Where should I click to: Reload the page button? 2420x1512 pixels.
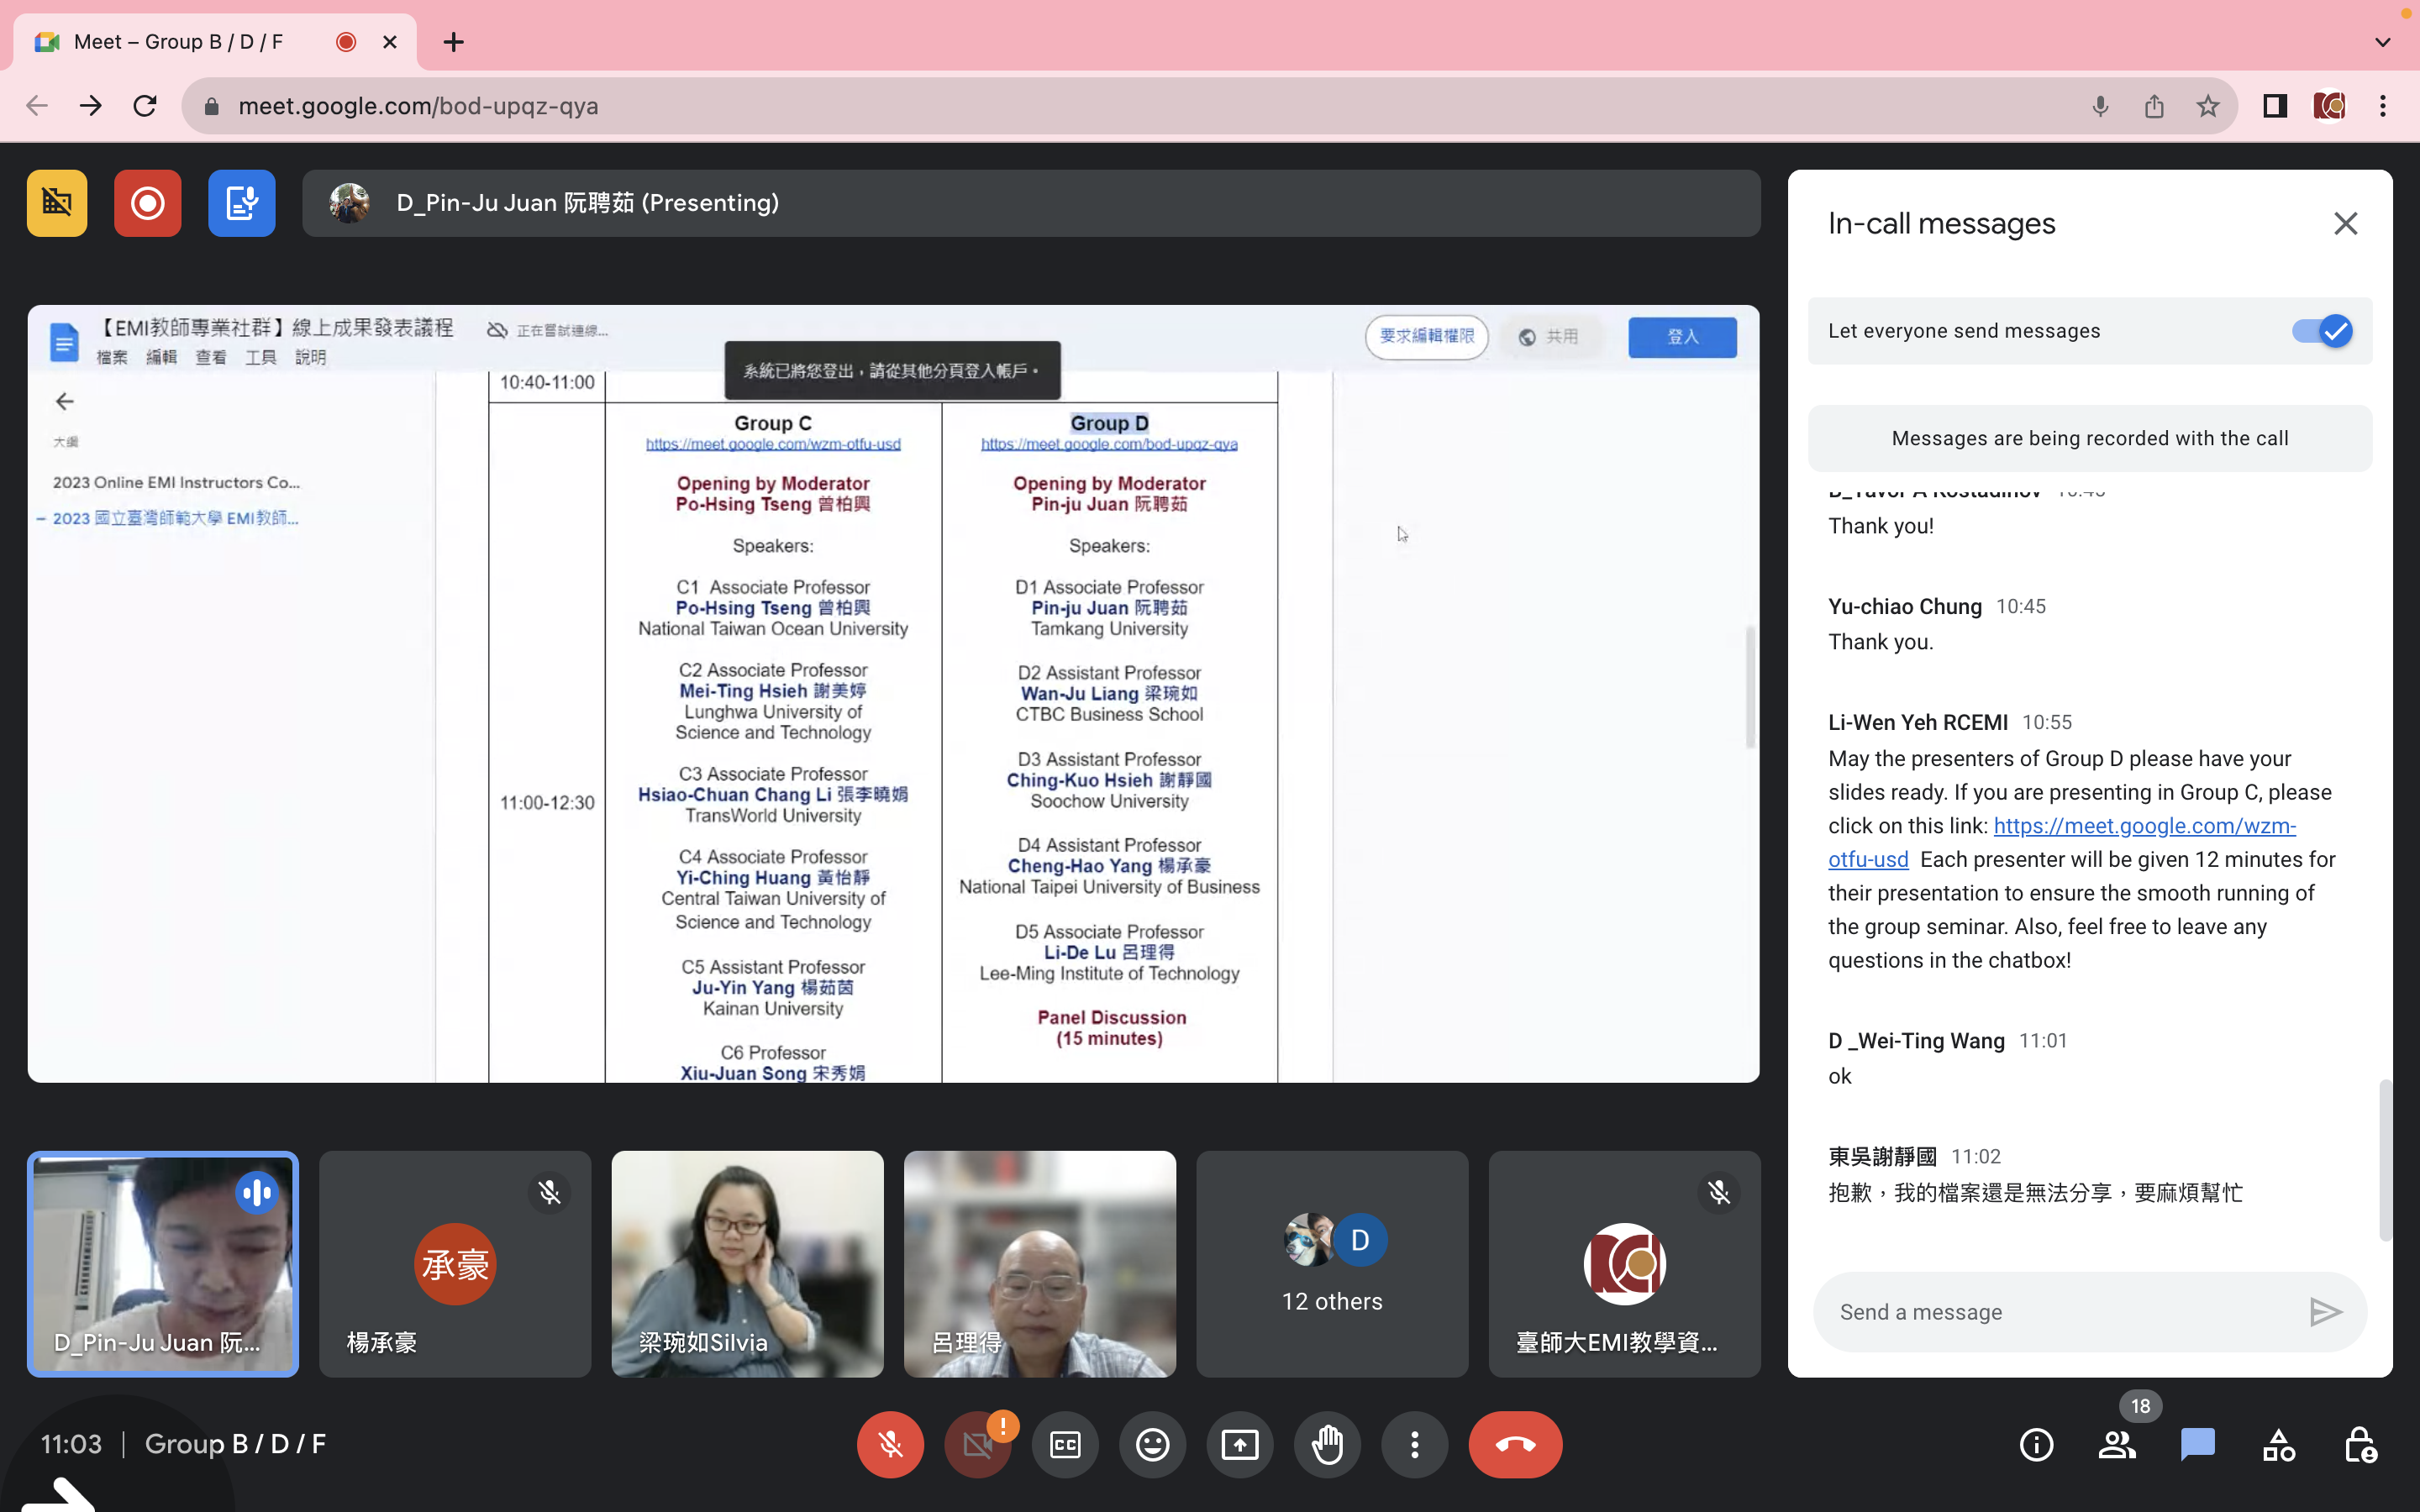point(145,106)
